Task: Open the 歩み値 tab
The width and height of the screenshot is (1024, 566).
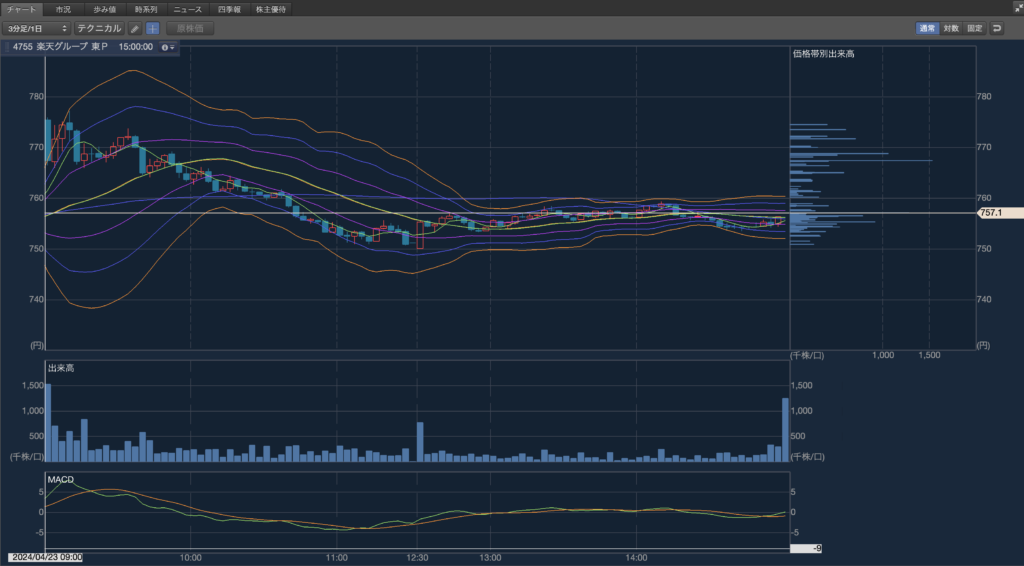Action: [104, 9]
